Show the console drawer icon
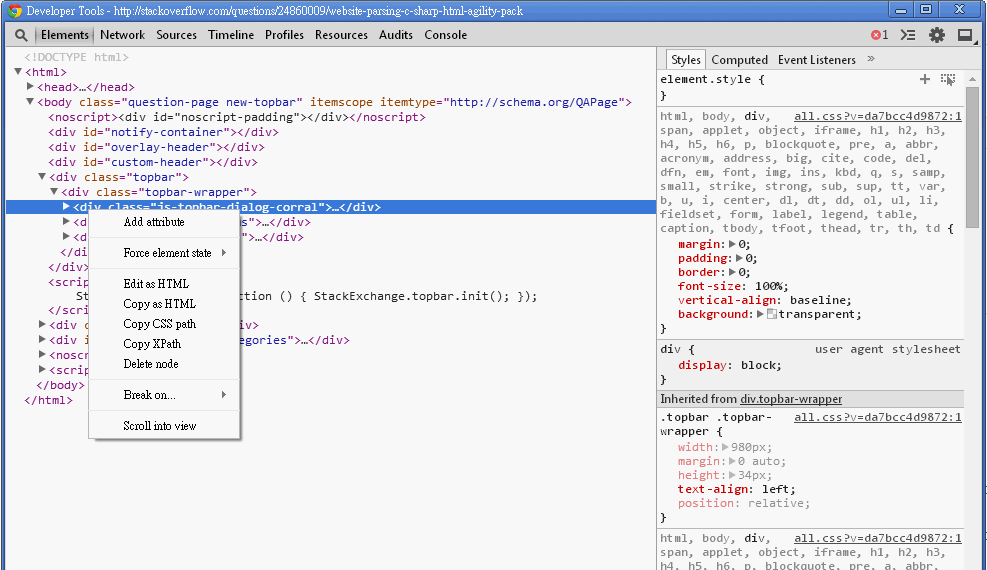The image size is (987, 570). (908, 35)
